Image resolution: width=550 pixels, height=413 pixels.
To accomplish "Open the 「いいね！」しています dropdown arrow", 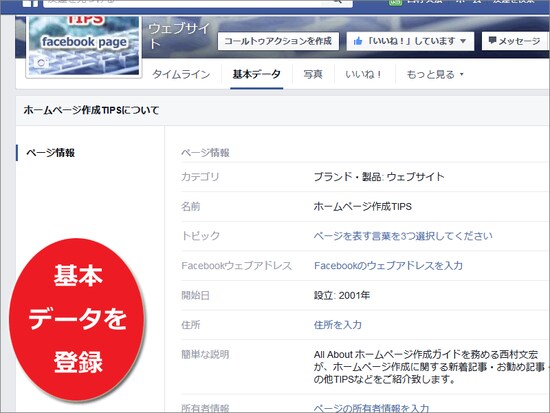I will pos(463,41).
